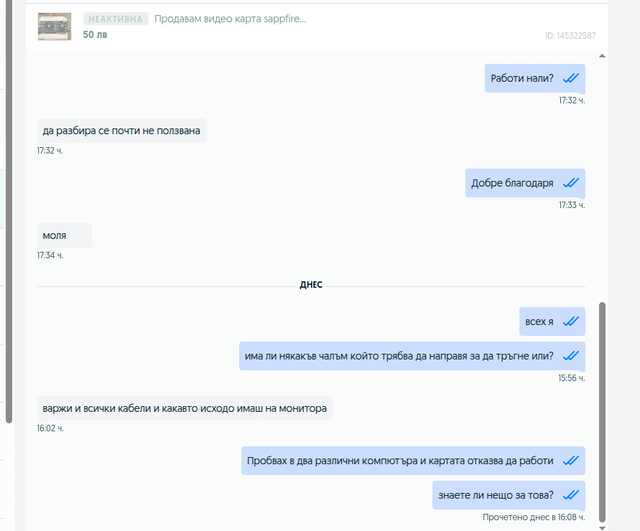Click the НЕАКТИВНА status badge
The width and height of the screenshot is (640, 531).
(116, 19)
